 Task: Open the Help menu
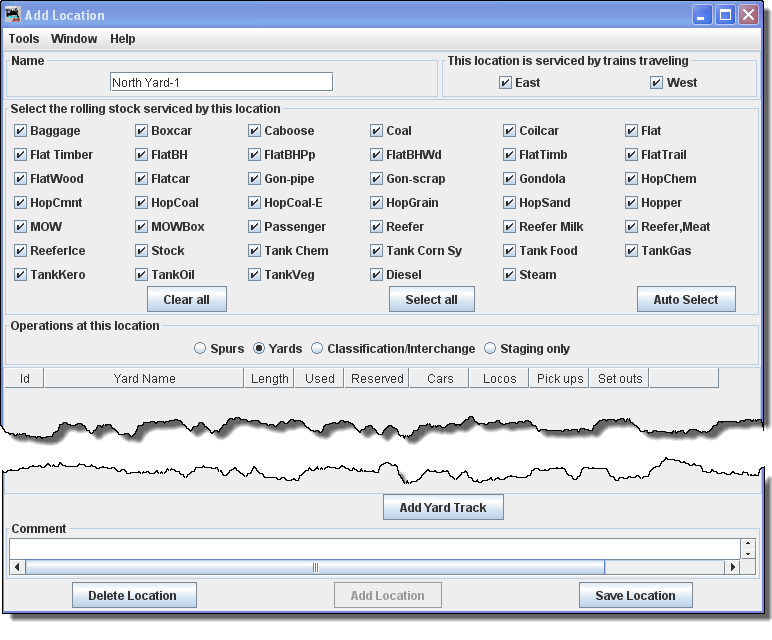(x=123, y=39)
